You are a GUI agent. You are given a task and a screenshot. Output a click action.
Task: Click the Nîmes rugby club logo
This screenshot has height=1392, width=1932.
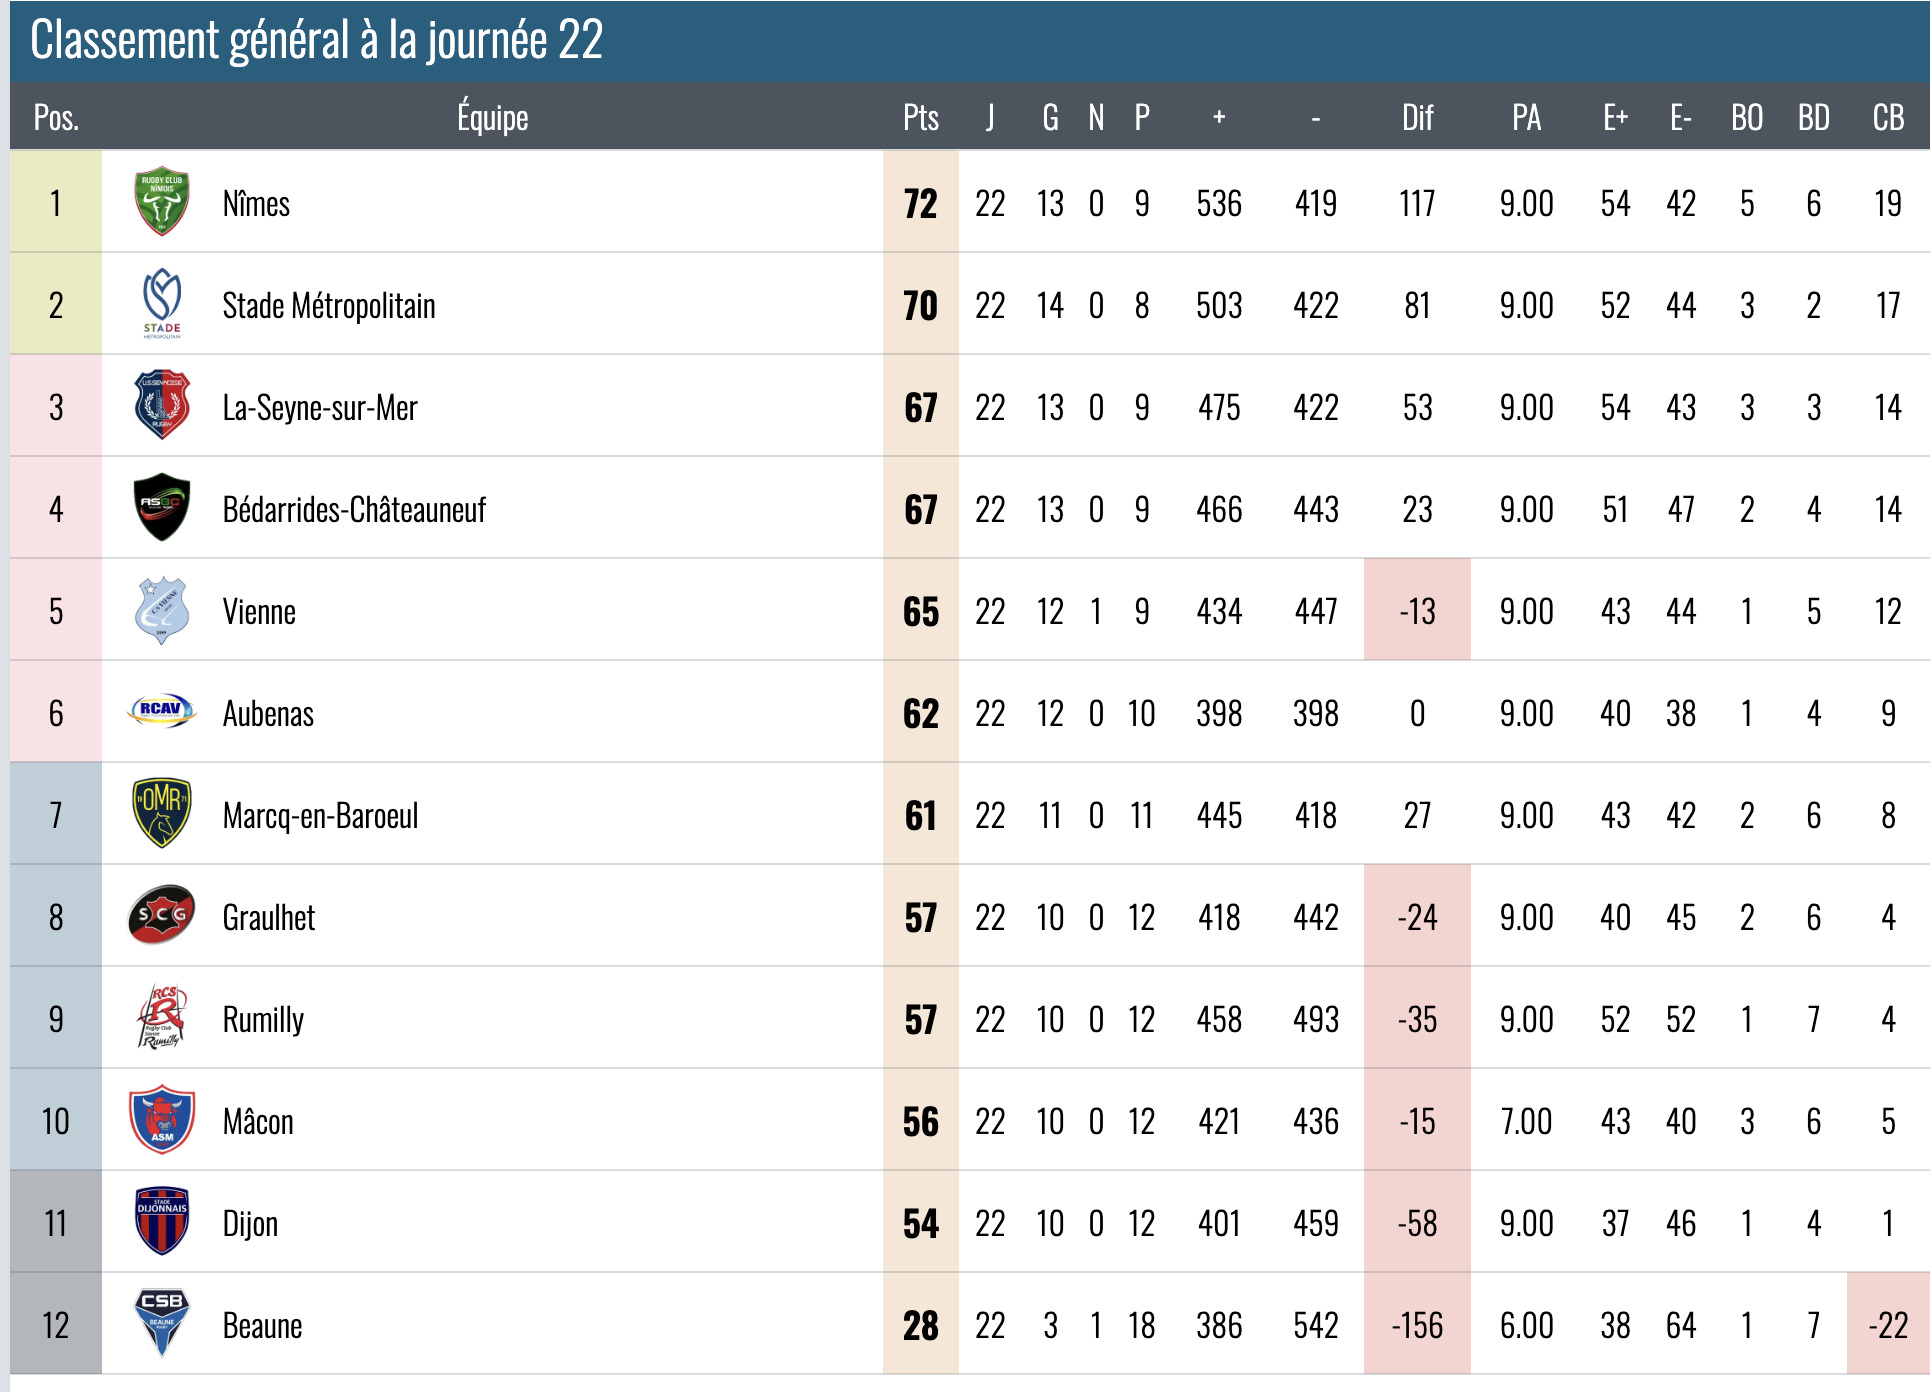click(161, 202)
